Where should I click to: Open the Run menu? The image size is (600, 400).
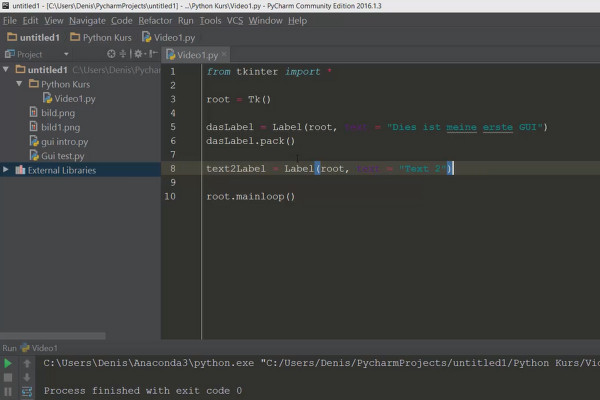(186, 21)
